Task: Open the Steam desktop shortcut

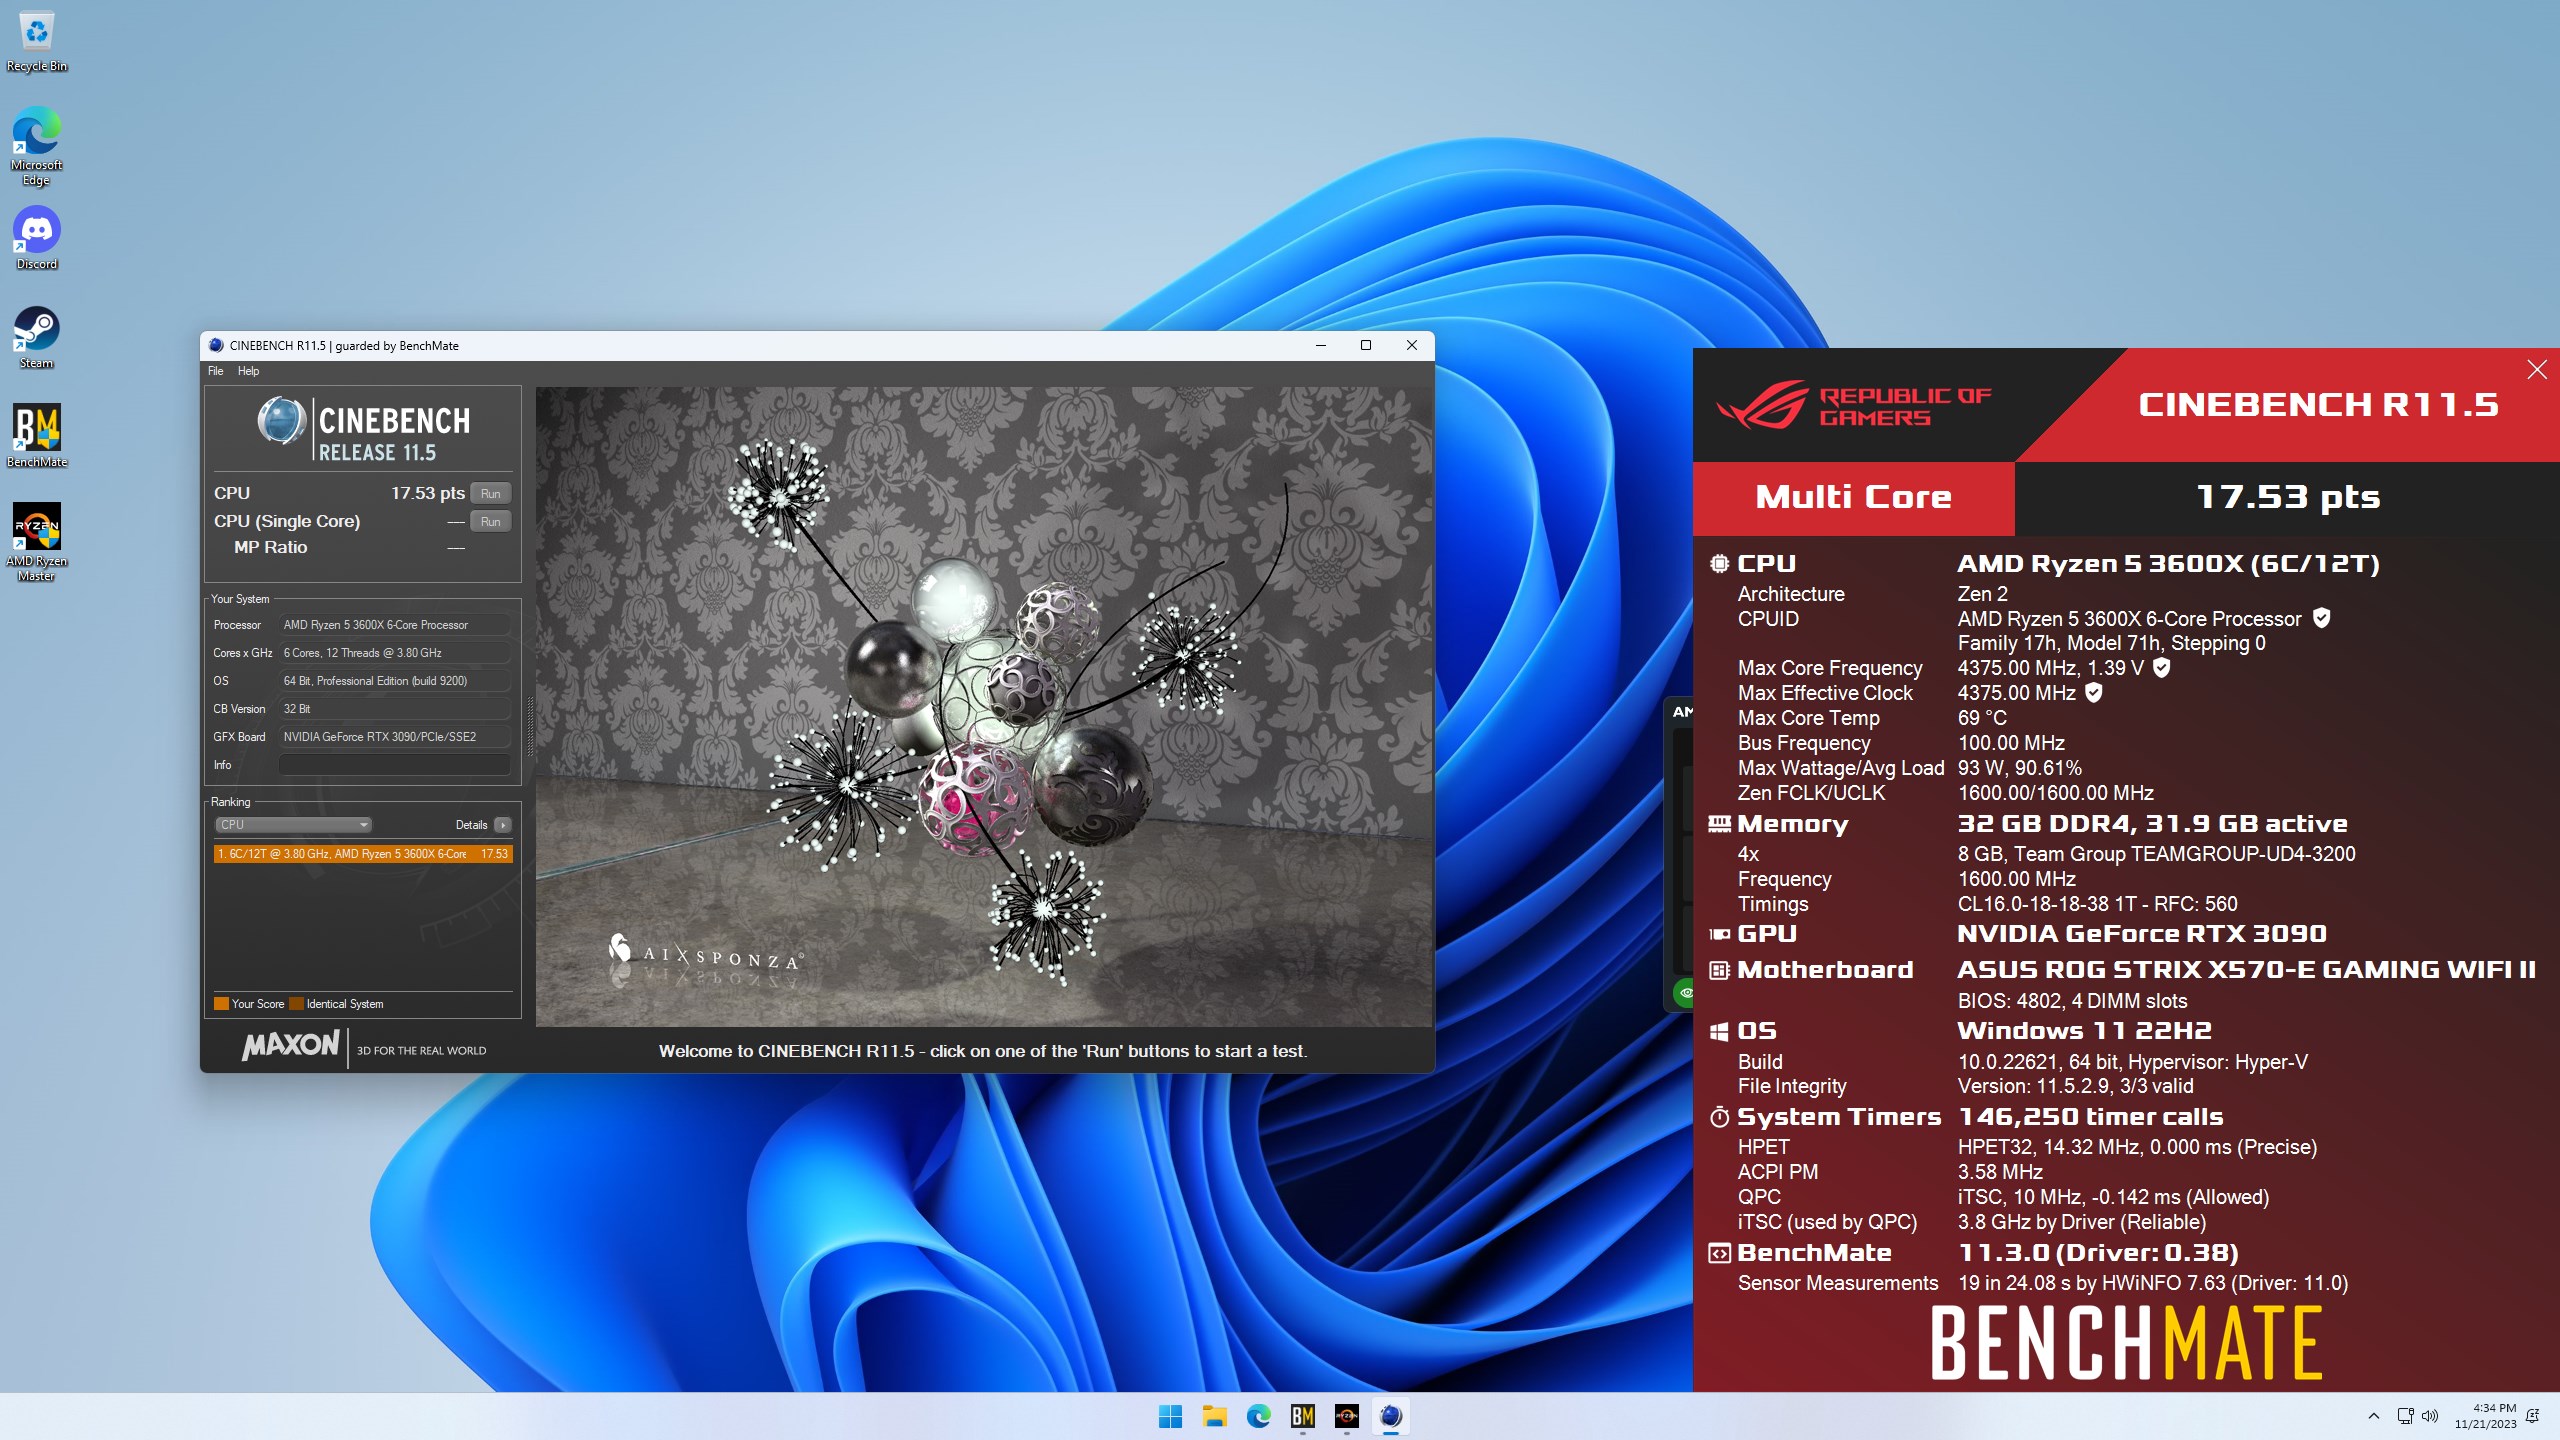Action: 37,337
